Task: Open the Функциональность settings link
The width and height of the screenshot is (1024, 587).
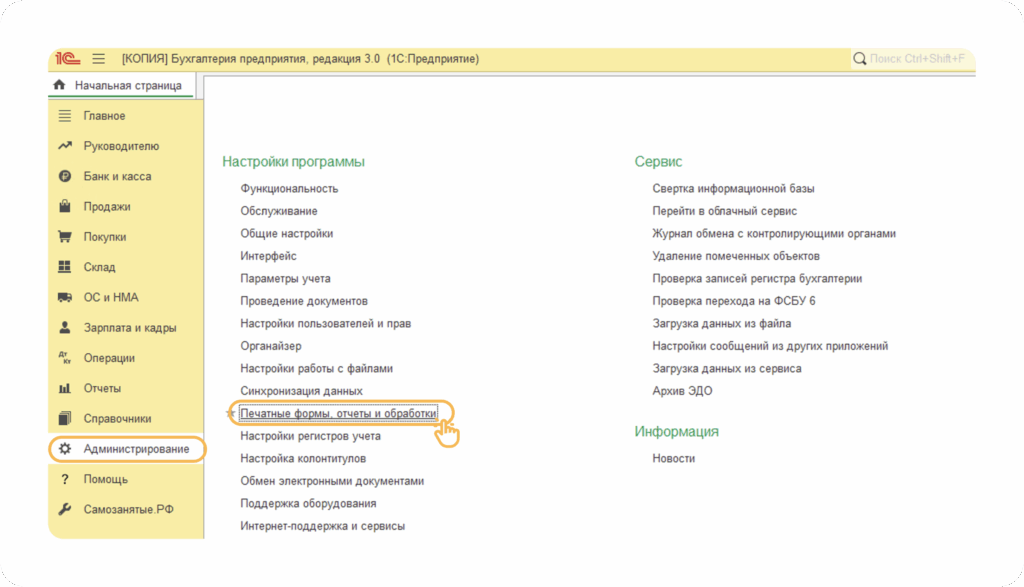Action: pos(289,188)
